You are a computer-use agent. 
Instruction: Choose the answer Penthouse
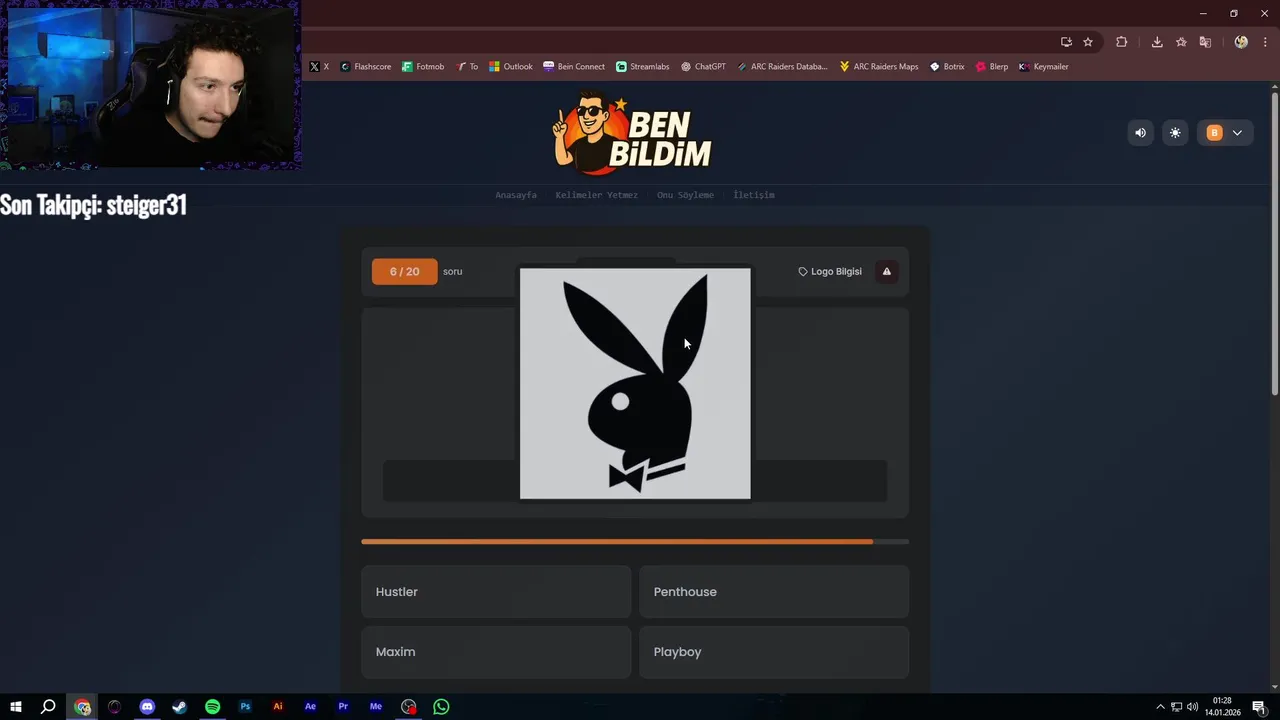pos(774,592)
